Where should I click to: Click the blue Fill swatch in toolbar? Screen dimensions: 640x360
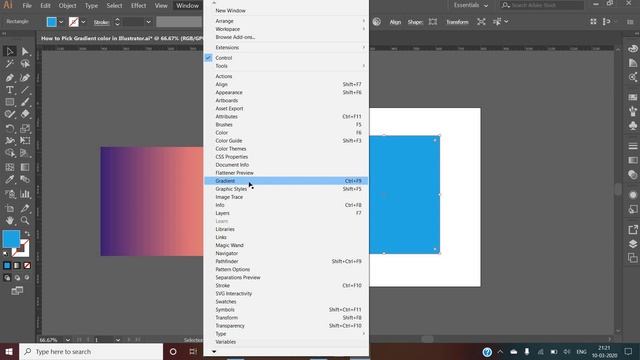[x=11, y=239]
